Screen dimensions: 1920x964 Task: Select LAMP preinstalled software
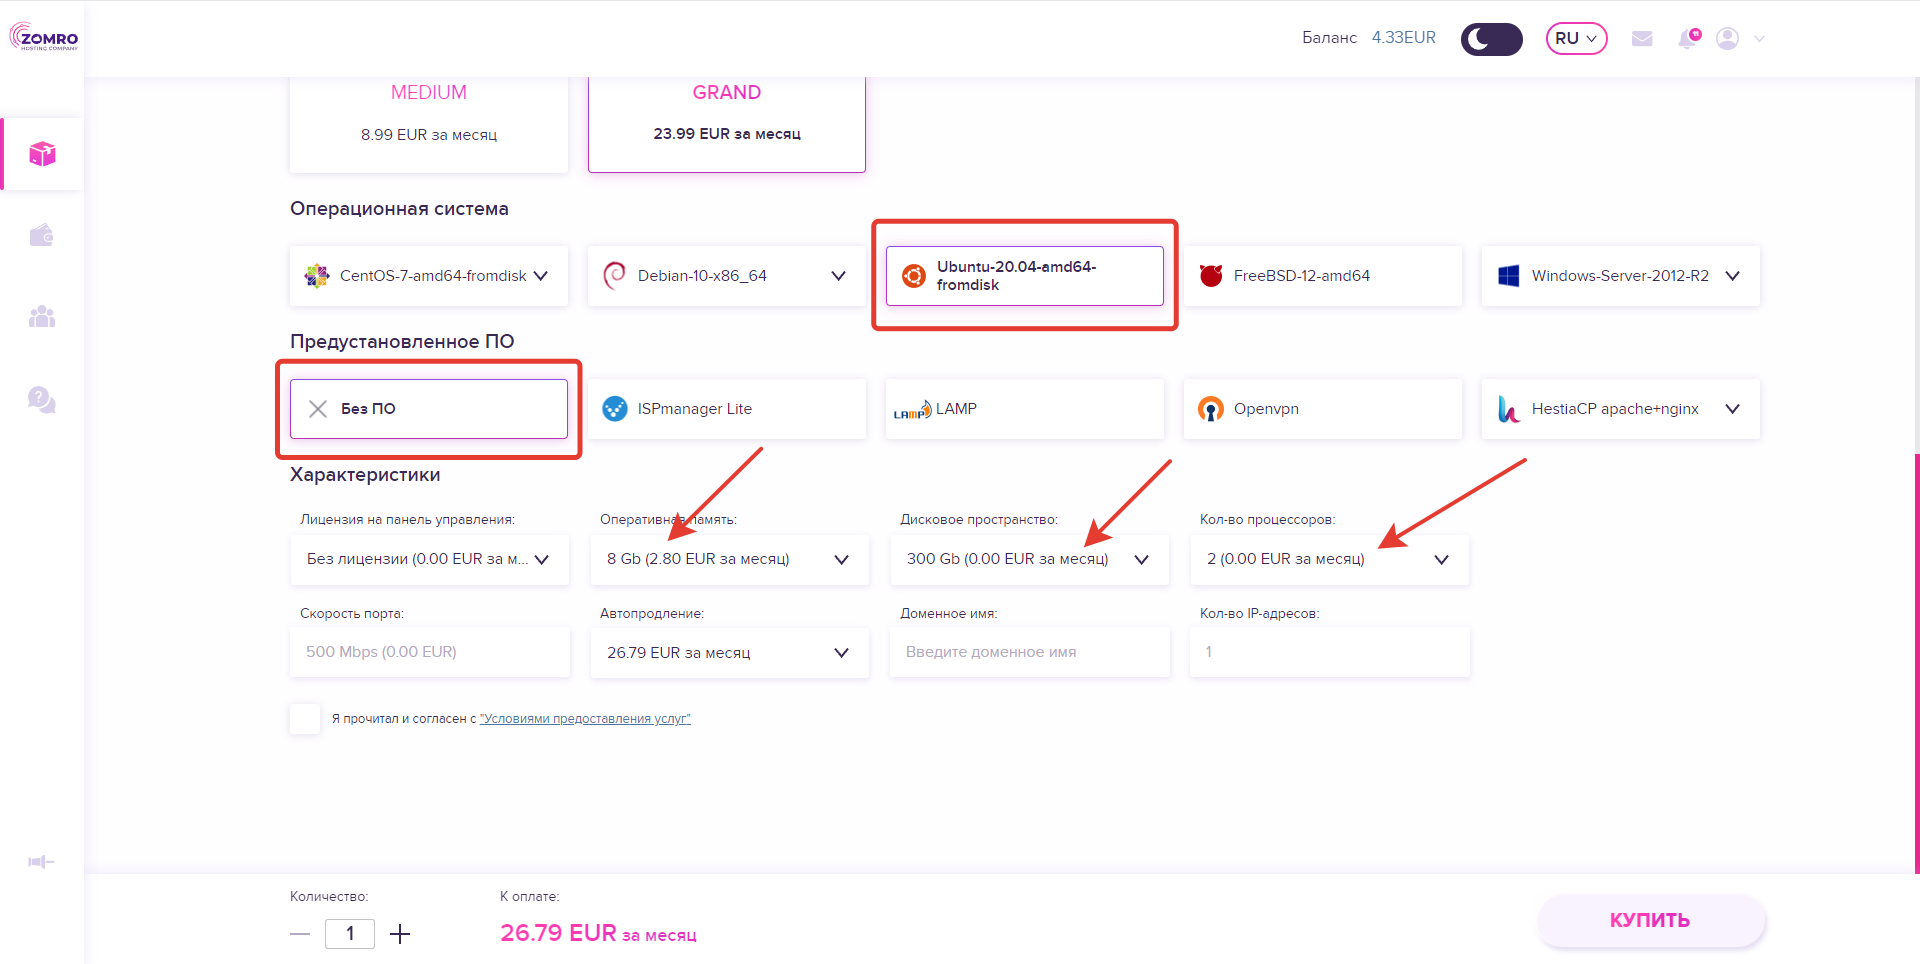(x=1025, y=409)
